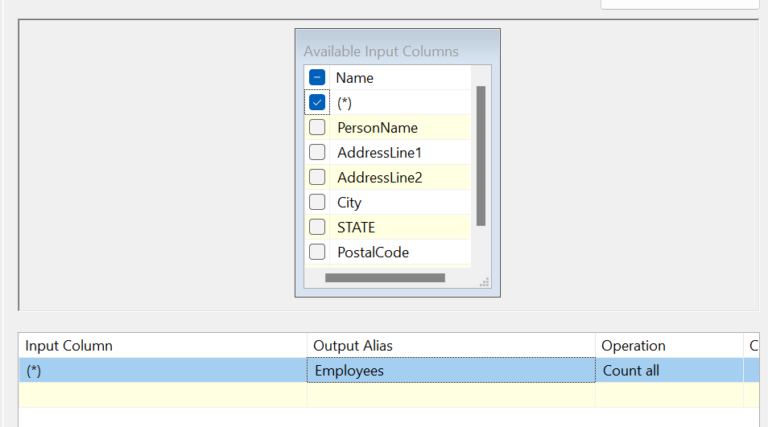Image resolution: width=768 pixels, height=427 pixels.
Task: Uncheck the (*) column checkbox
Action: point(317,102)
